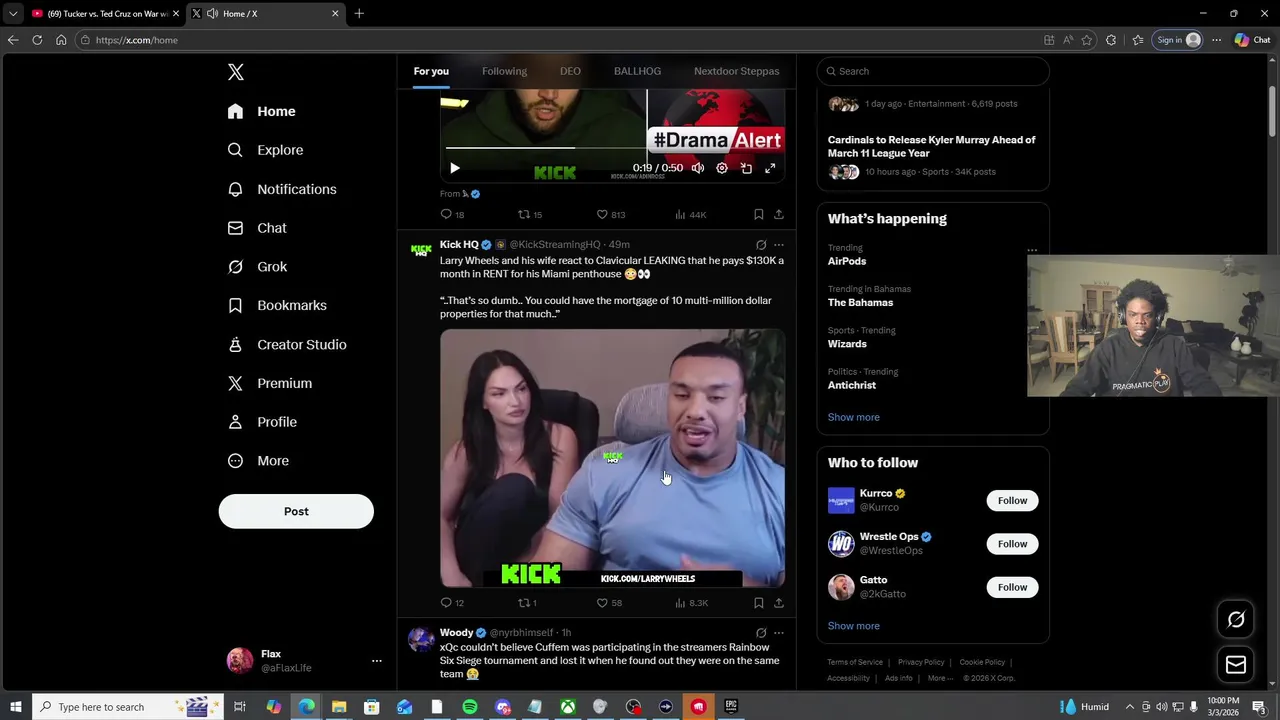Screen dimensions: 1280x720
Task: View analytics for Kick HQ post 8.3K
Action: [691, 603]
